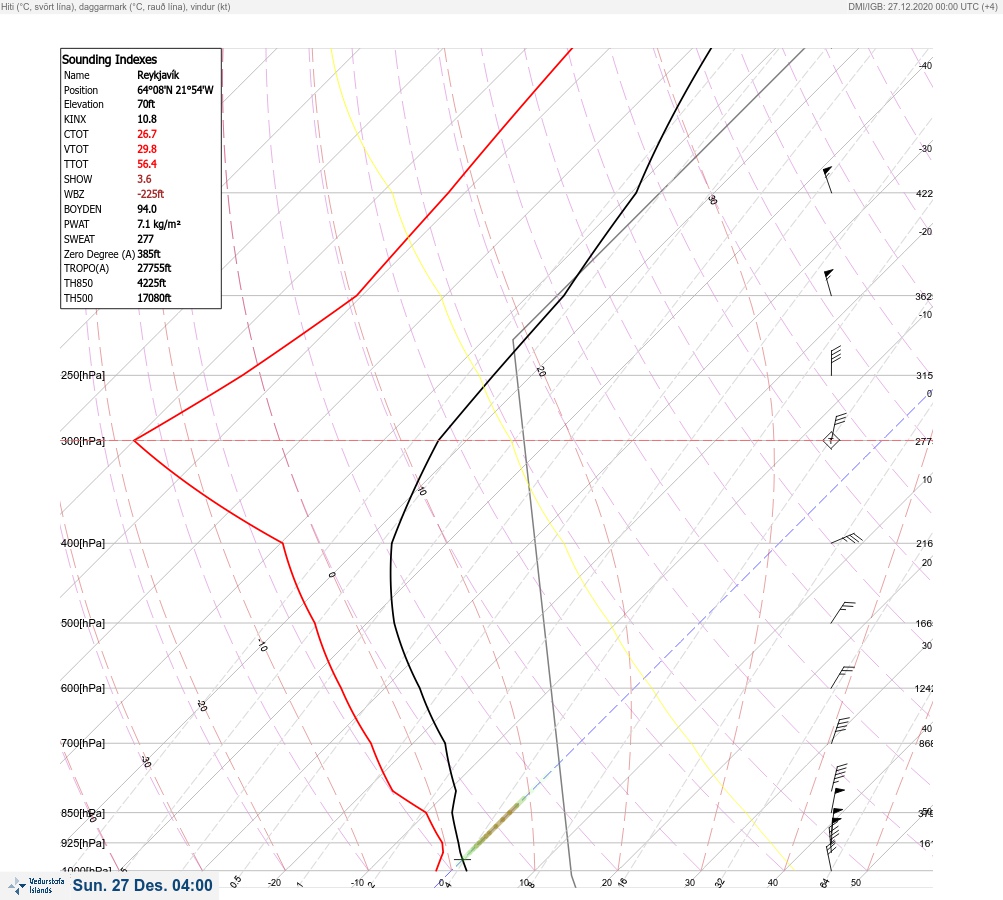Click the Elevation value 70ft
1003x900 pixels.
tap(146, 104)
